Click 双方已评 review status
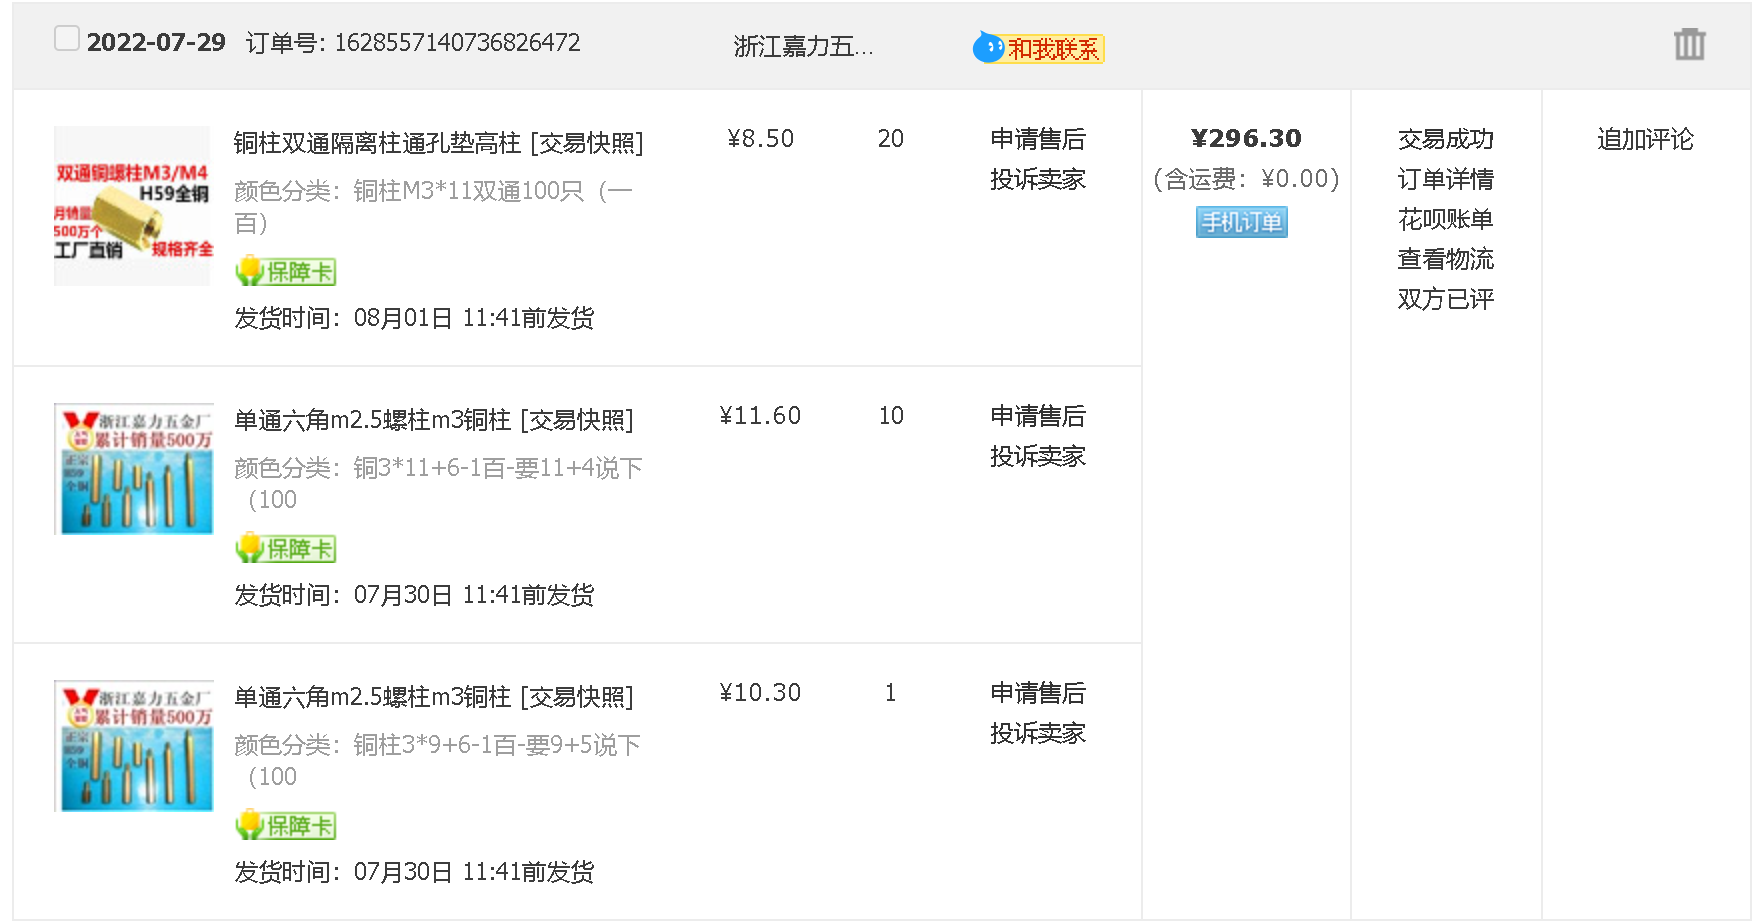The height and width of the screenshot is (924, 1752). click(x=1445, y=299)
